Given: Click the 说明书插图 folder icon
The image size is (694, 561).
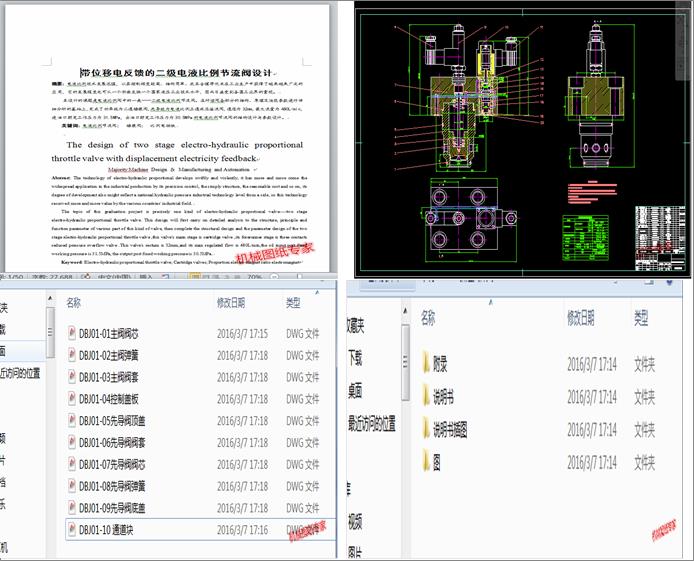Looking at the screenshot, I should pyautogui.click(x=426, y=428).
